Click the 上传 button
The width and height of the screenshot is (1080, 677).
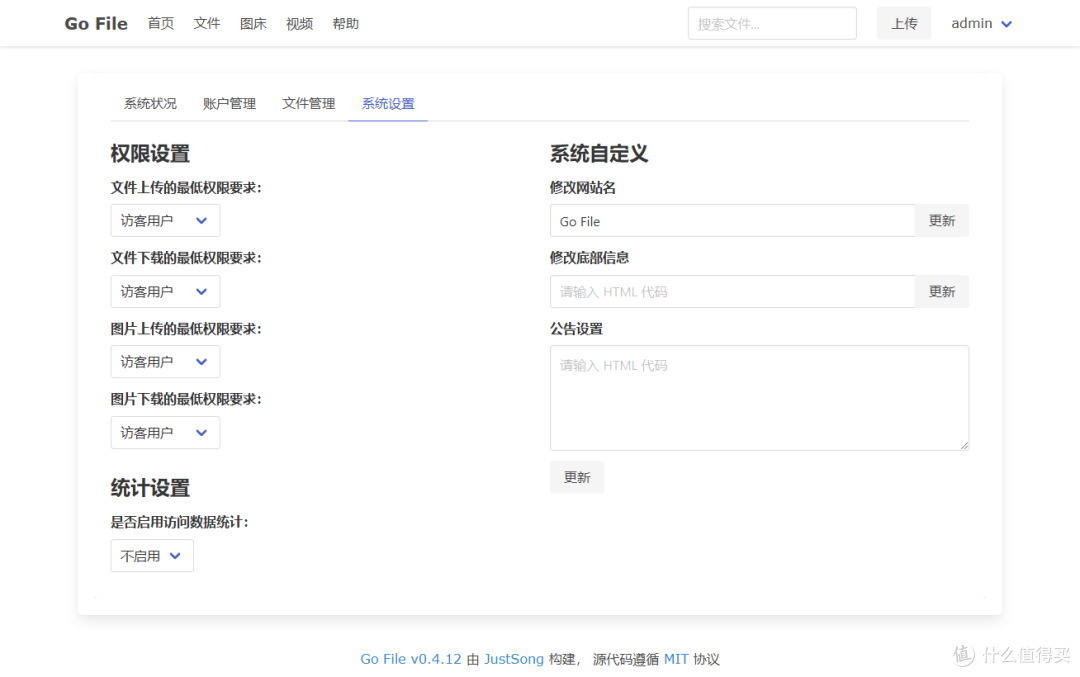click(903, 22)
